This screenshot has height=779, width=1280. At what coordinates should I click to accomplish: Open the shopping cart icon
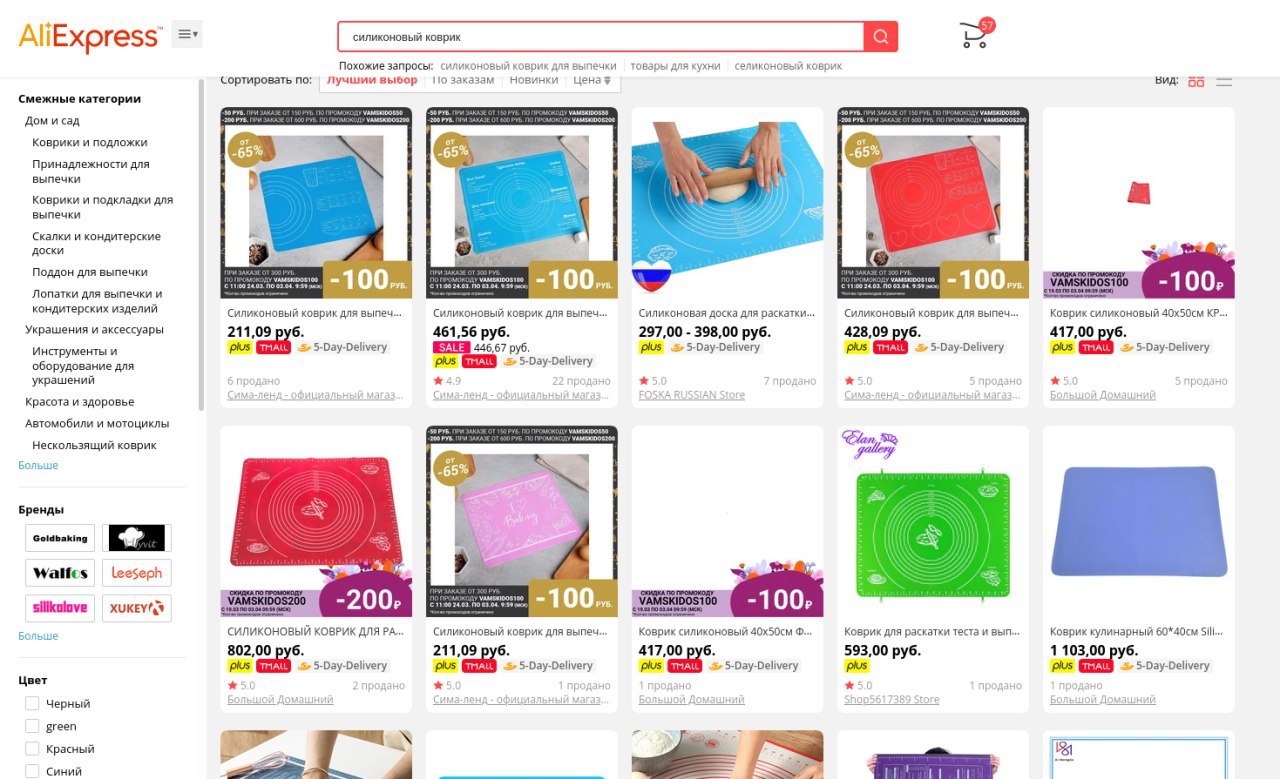(x=975, y=35)
